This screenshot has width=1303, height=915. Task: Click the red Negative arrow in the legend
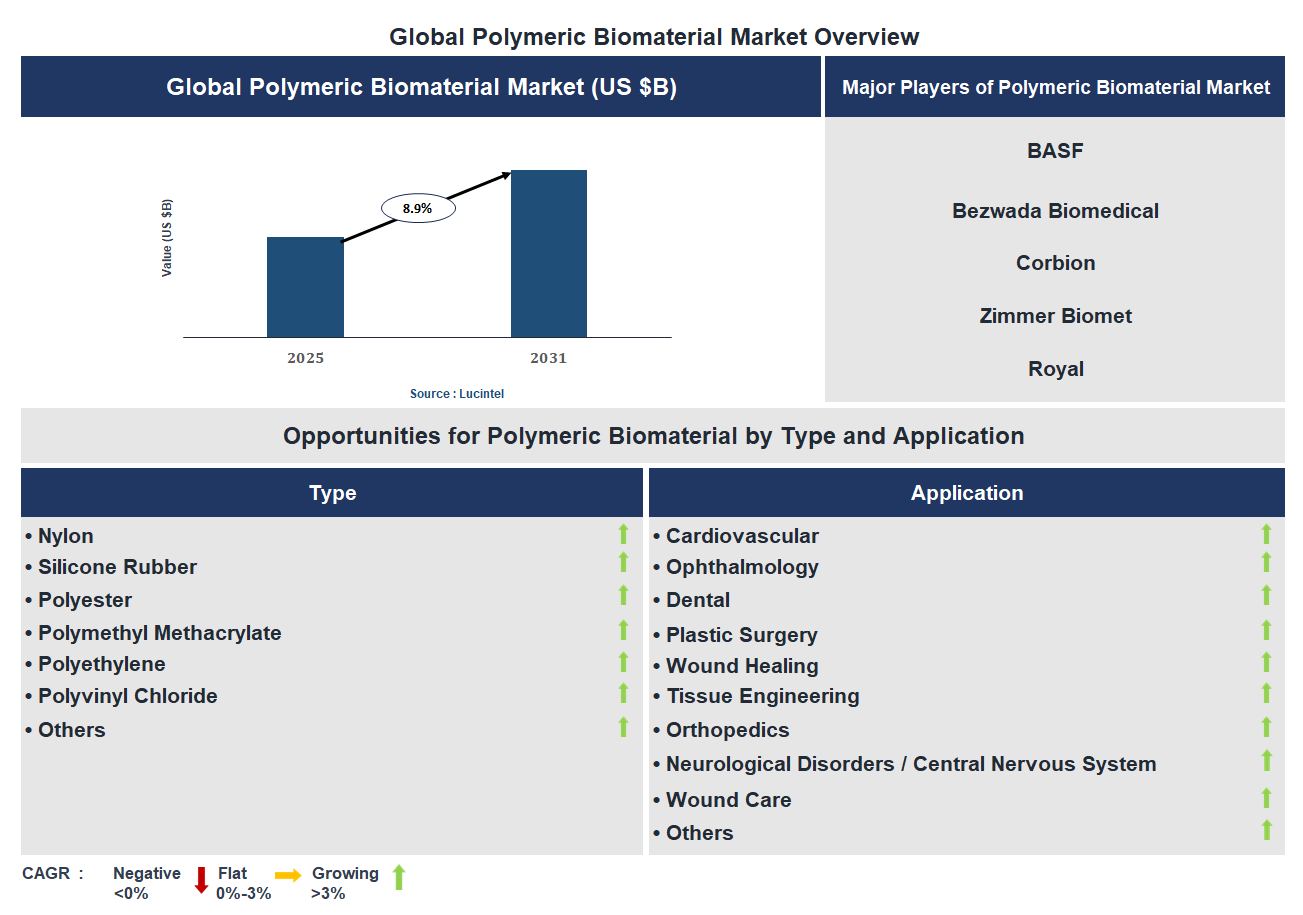pos(200,880)
